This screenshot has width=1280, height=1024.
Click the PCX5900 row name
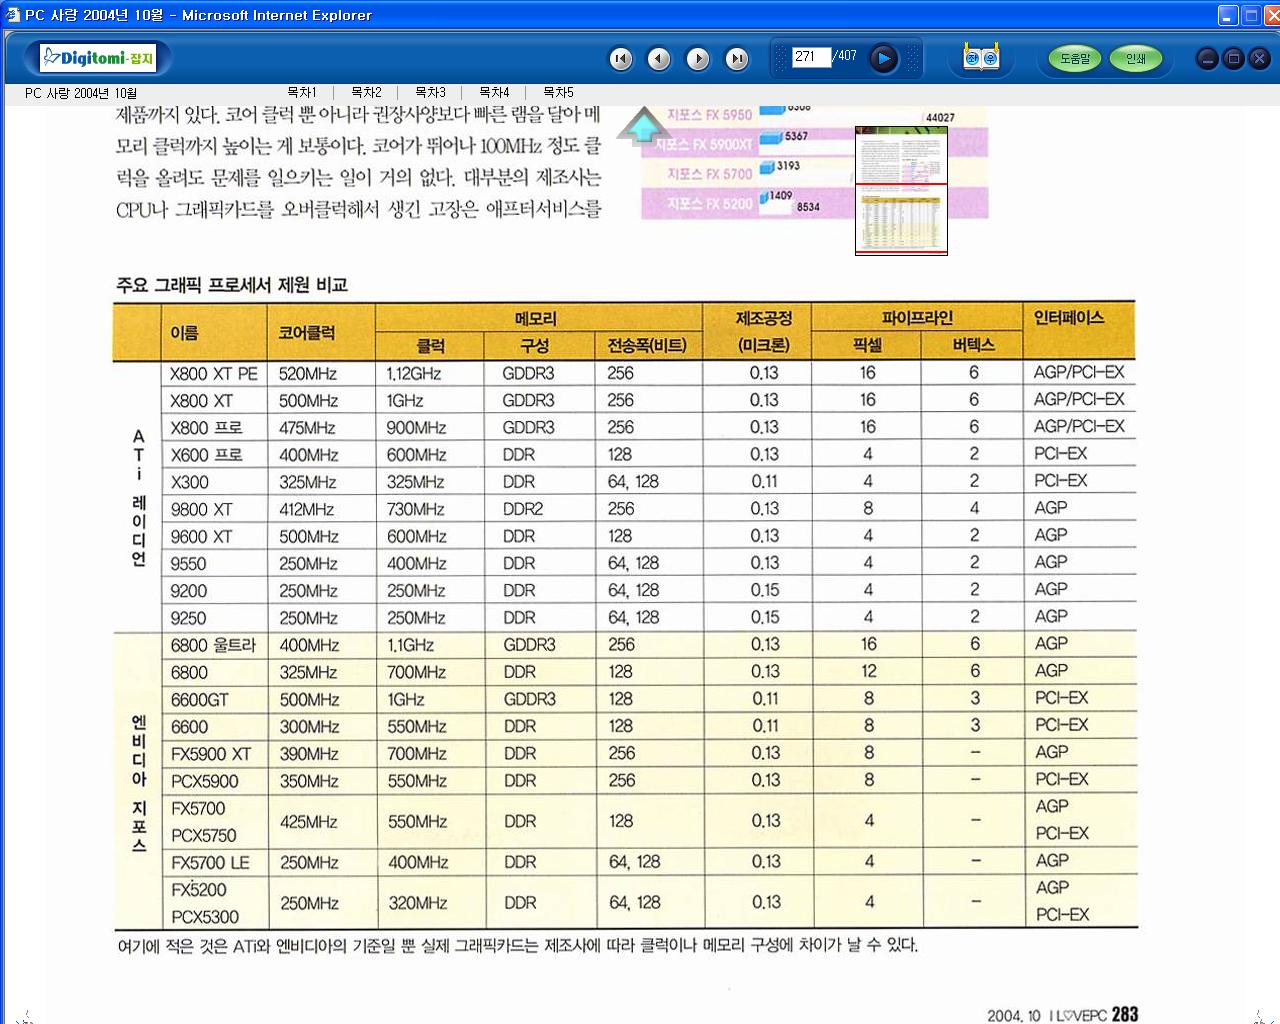[205, 781]
